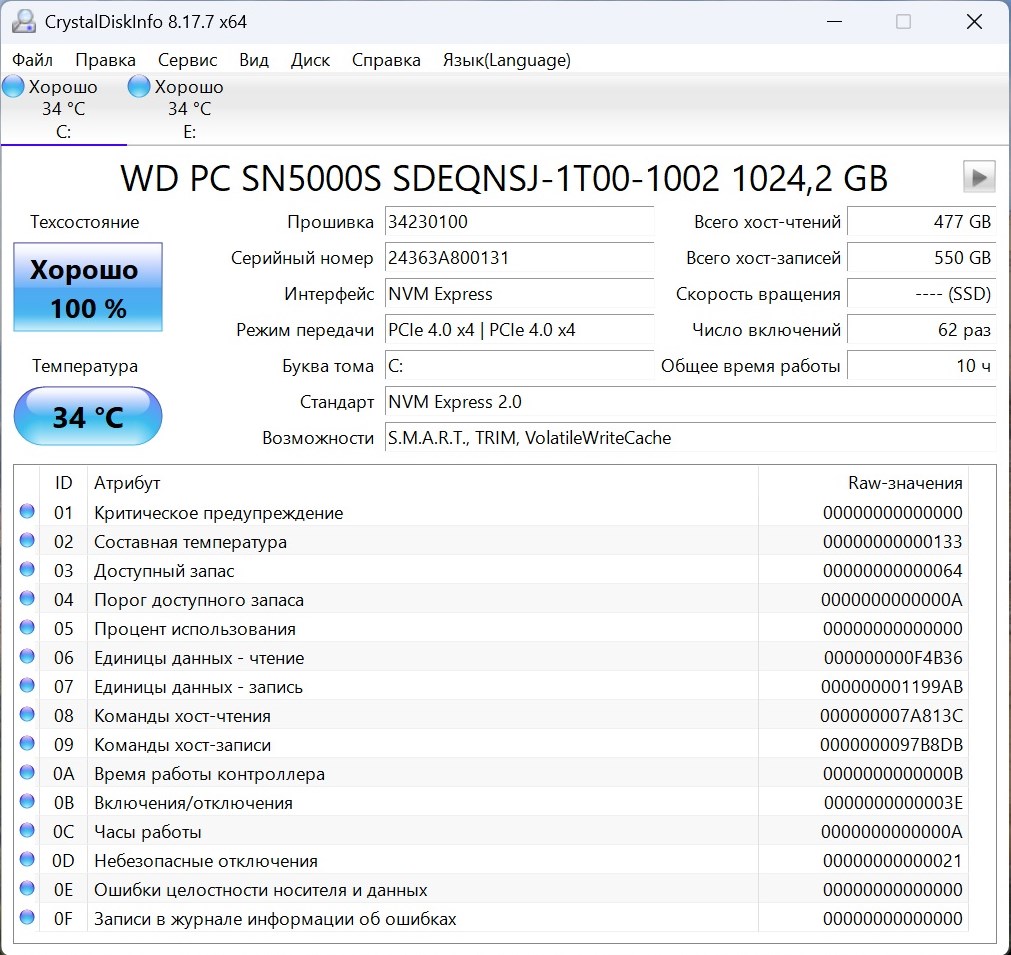This screenshot has width=1011, height=955.
Task: Click status icon for Единицы данных - запись
Action: click(x=27, y=686)
